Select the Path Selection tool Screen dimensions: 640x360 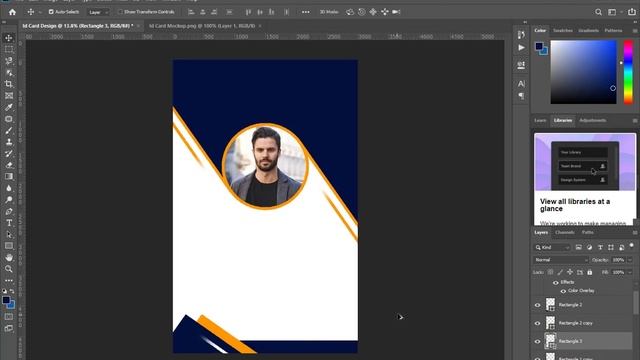coord(9,235)
